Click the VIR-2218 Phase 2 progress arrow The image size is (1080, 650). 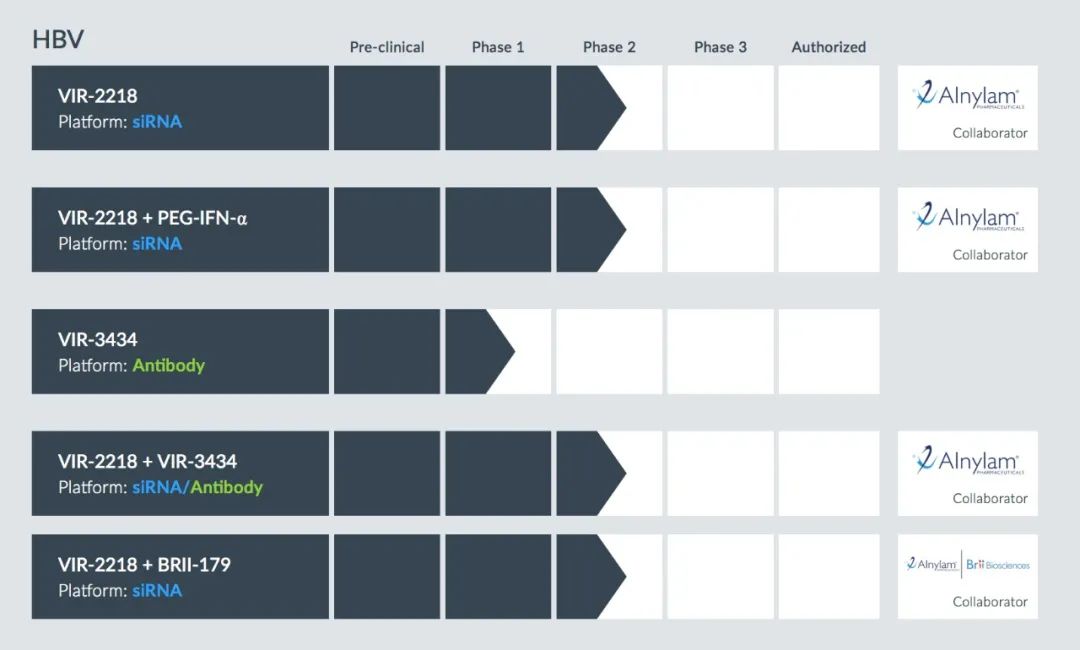(x=592, y=108)
